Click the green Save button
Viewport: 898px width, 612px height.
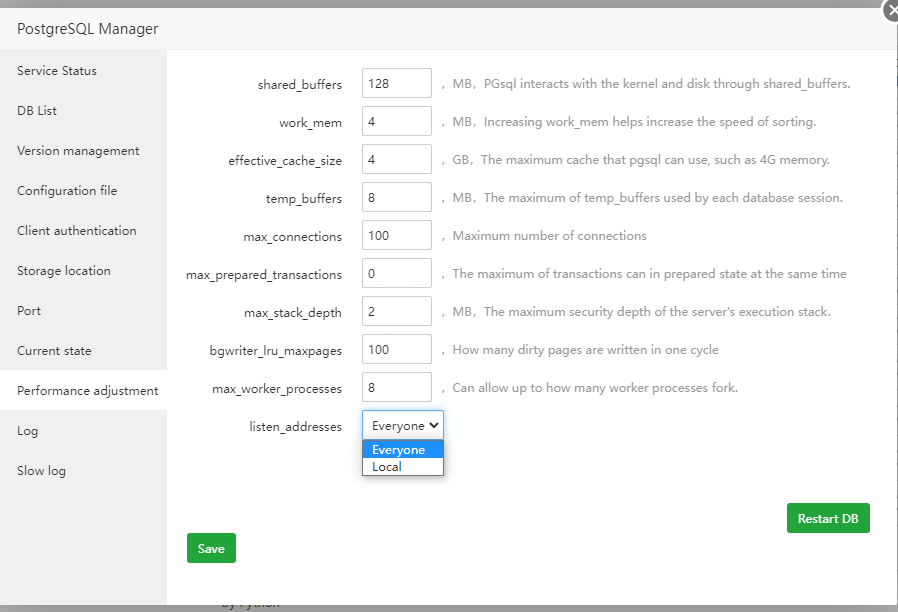(x=211, y=548)
